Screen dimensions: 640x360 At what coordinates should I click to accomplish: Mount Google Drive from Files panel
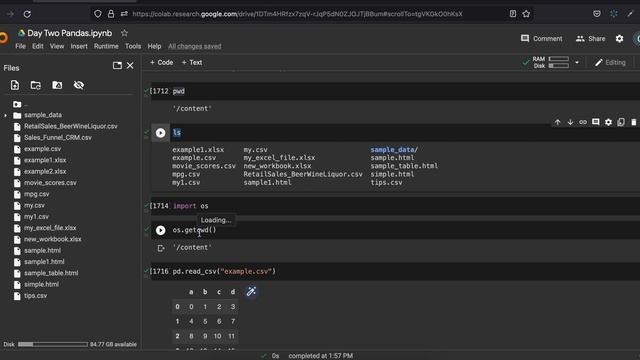point(57,85)
